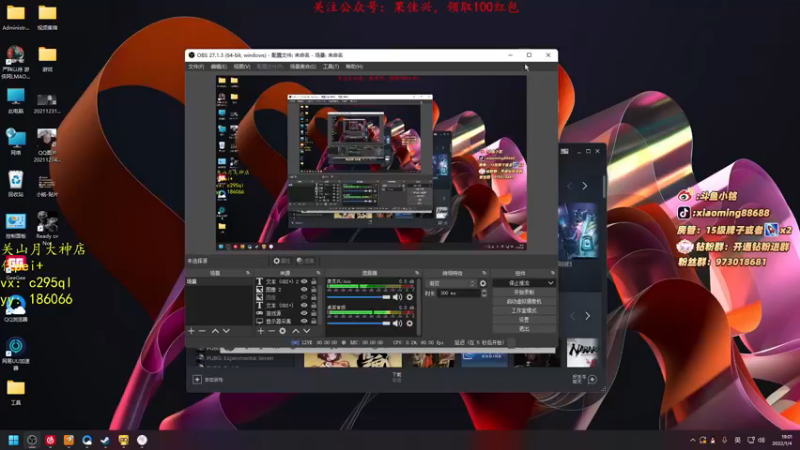Click the 时长 duration field showing 300 ms
This screenshot has height=450, width=800.
(459, 293)
